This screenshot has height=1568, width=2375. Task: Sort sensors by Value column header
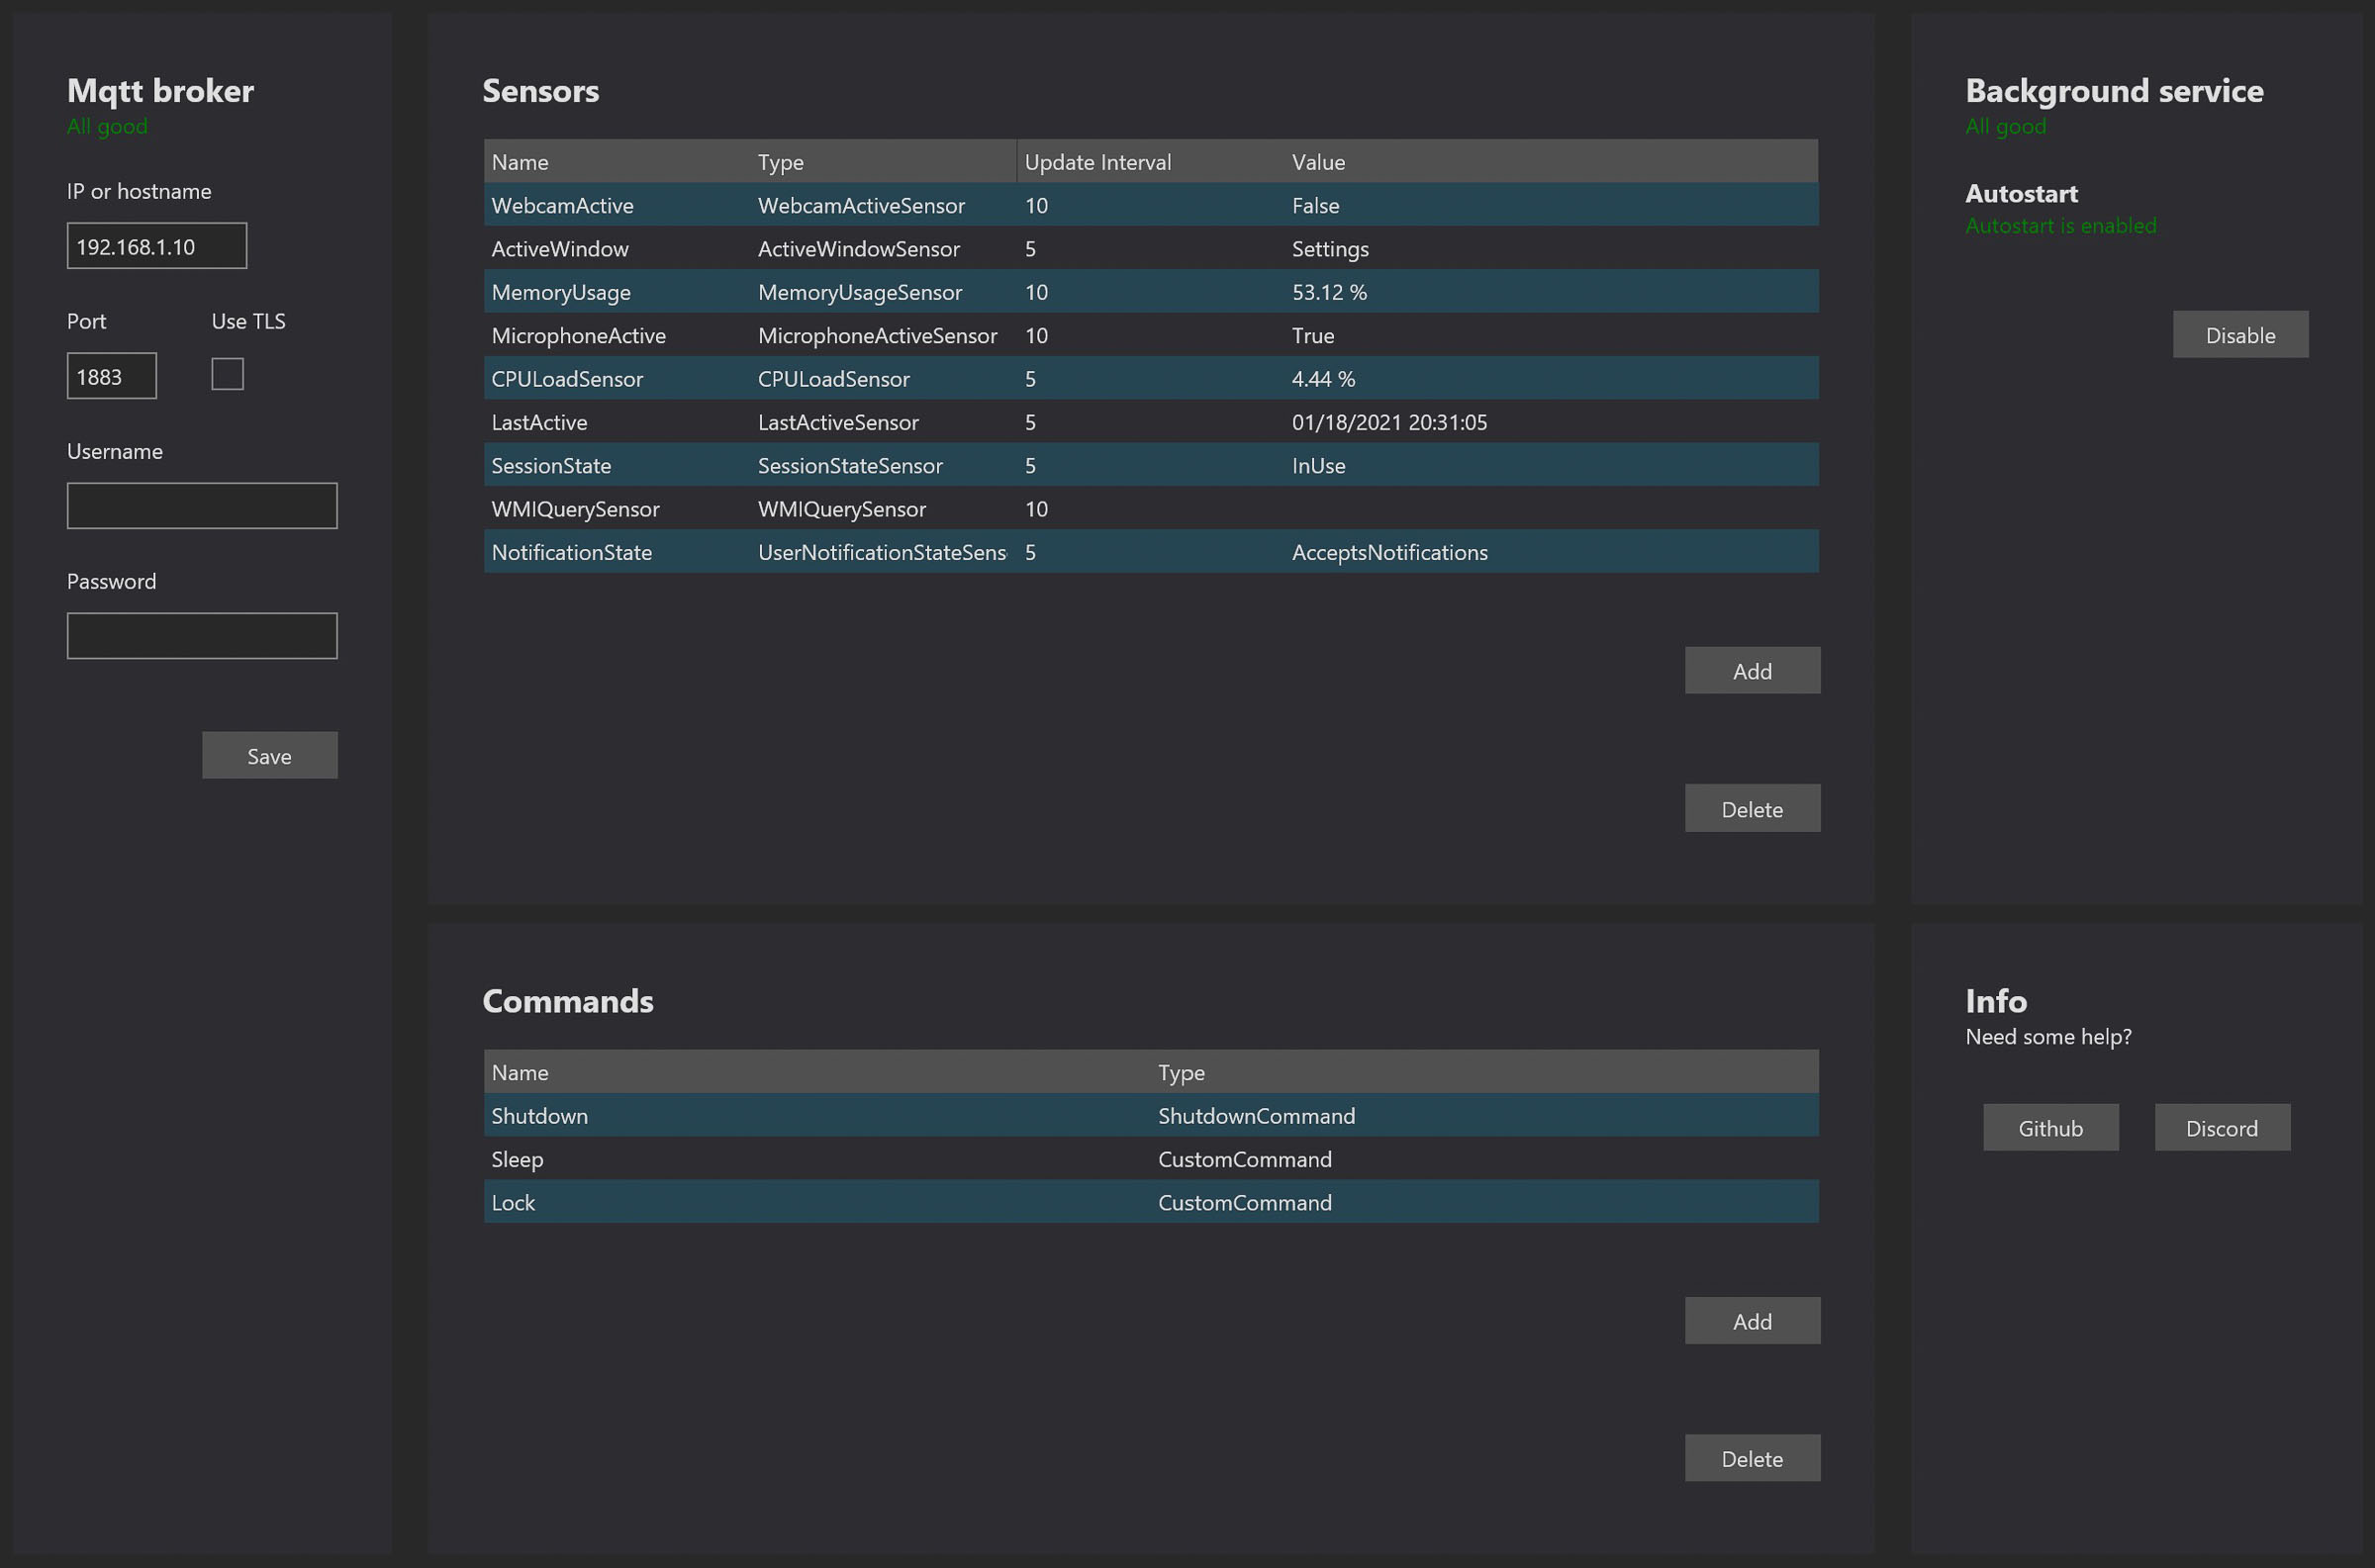pyautogui.click(x=1552, y=162)
